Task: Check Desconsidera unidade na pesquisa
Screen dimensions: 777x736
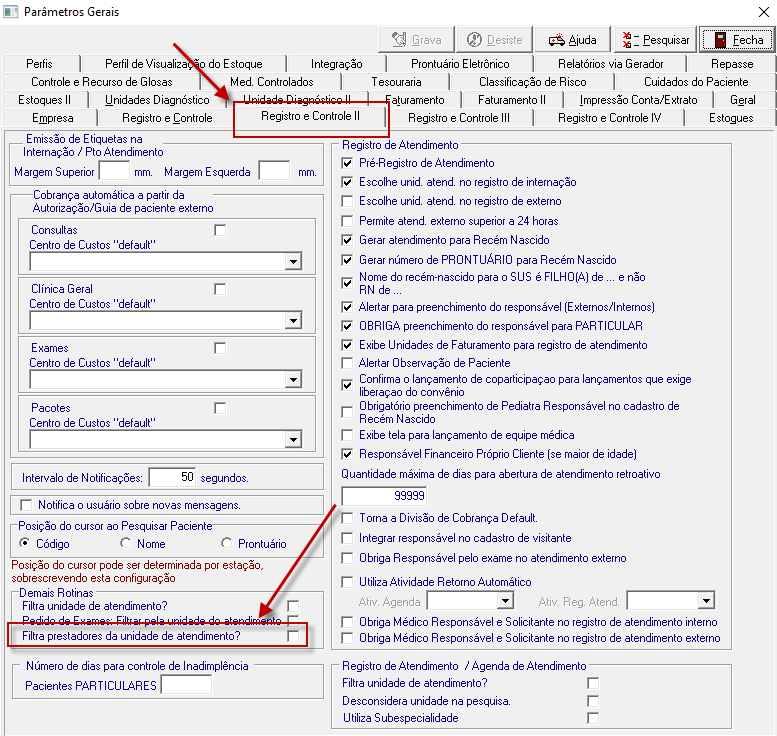Action: point(593,701)
